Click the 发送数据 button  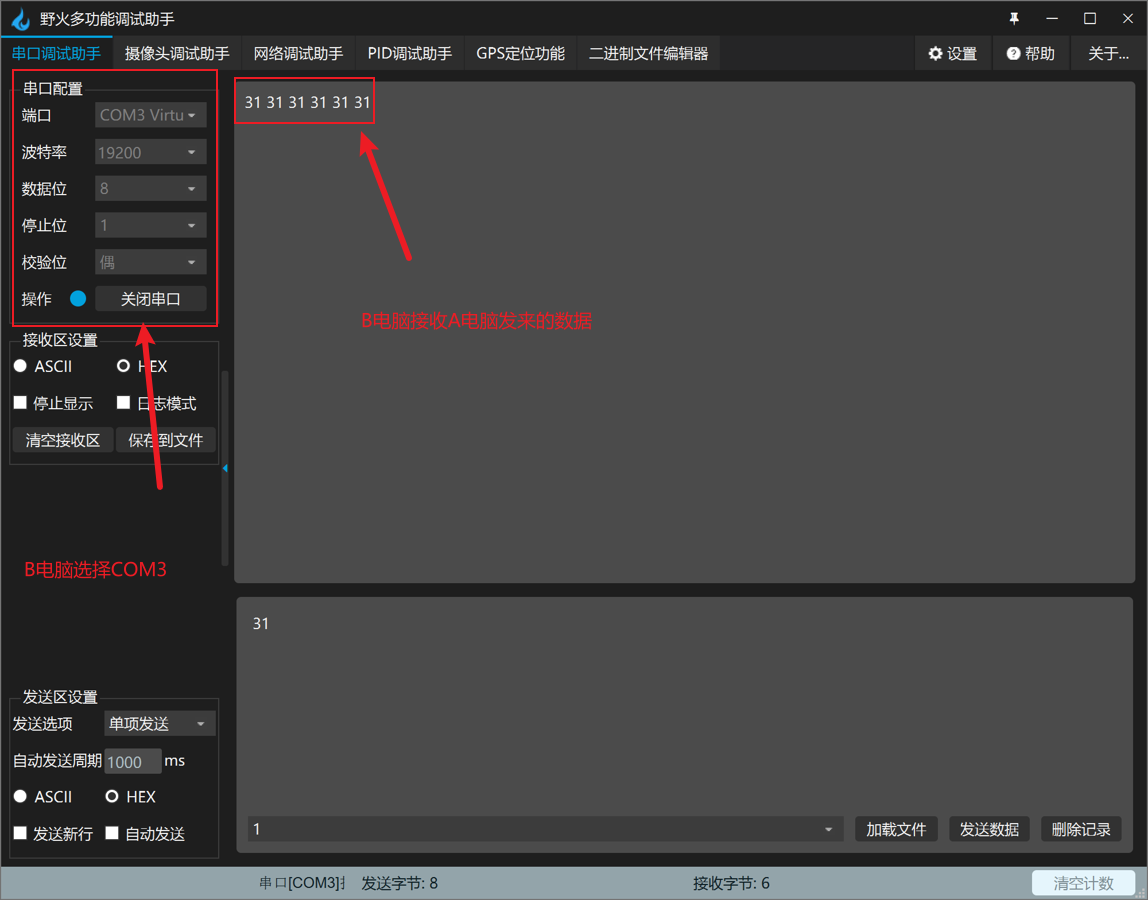(x=989, y=829)
